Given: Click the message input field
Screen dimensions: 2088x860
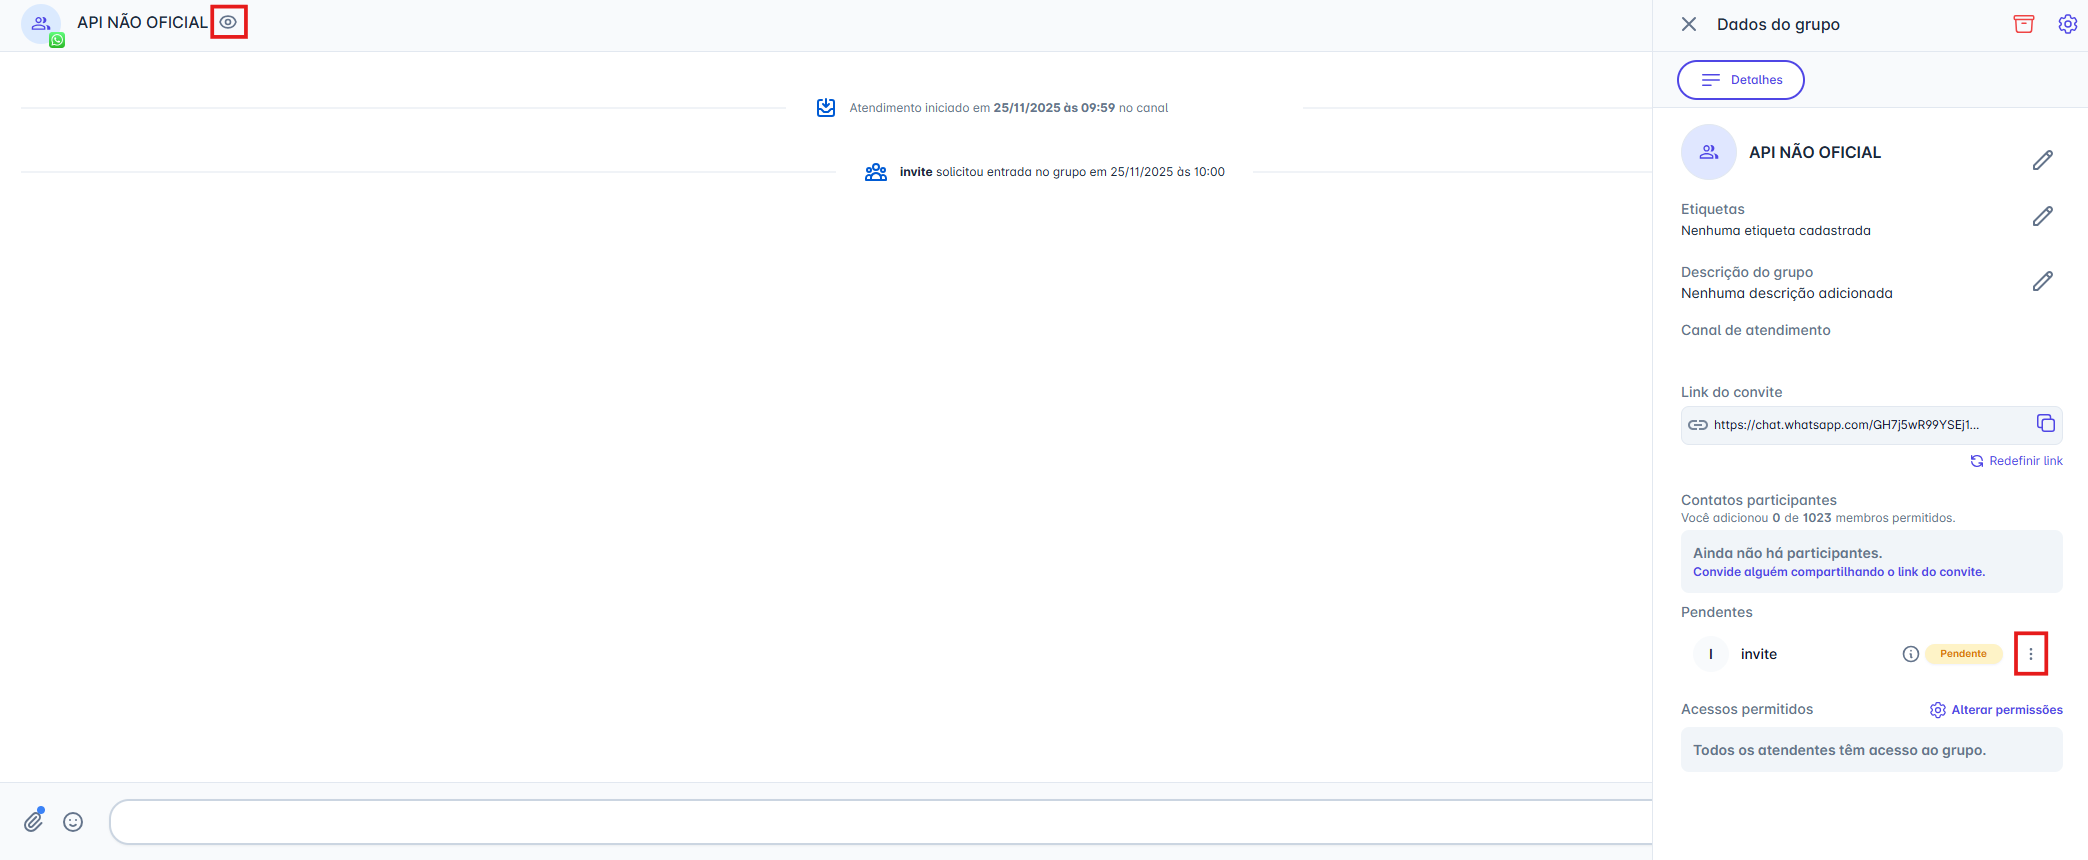Looking at the screenshot, I should [880, 822].
